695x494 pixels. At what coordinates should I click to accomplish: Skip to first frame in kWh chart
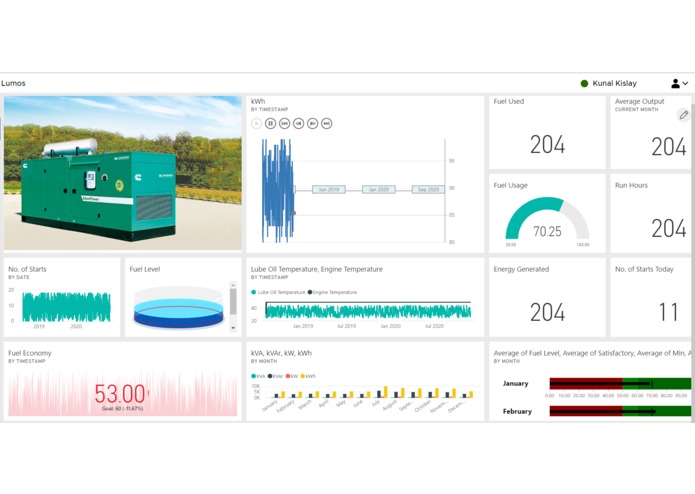point(285,124)
